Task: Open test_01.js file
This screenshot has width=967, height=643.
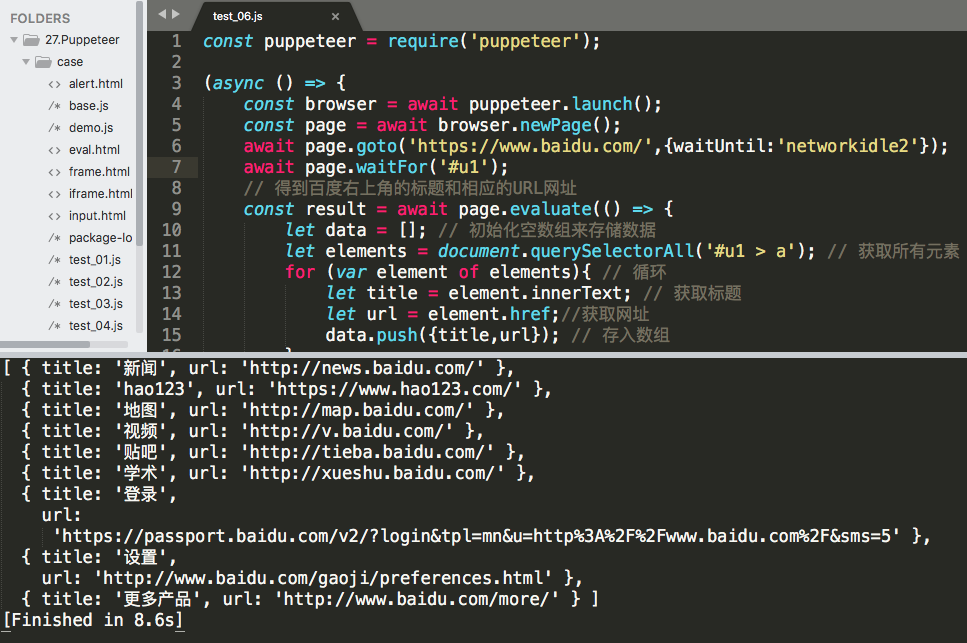Action: pyautogui.click(x=94, y=260)
